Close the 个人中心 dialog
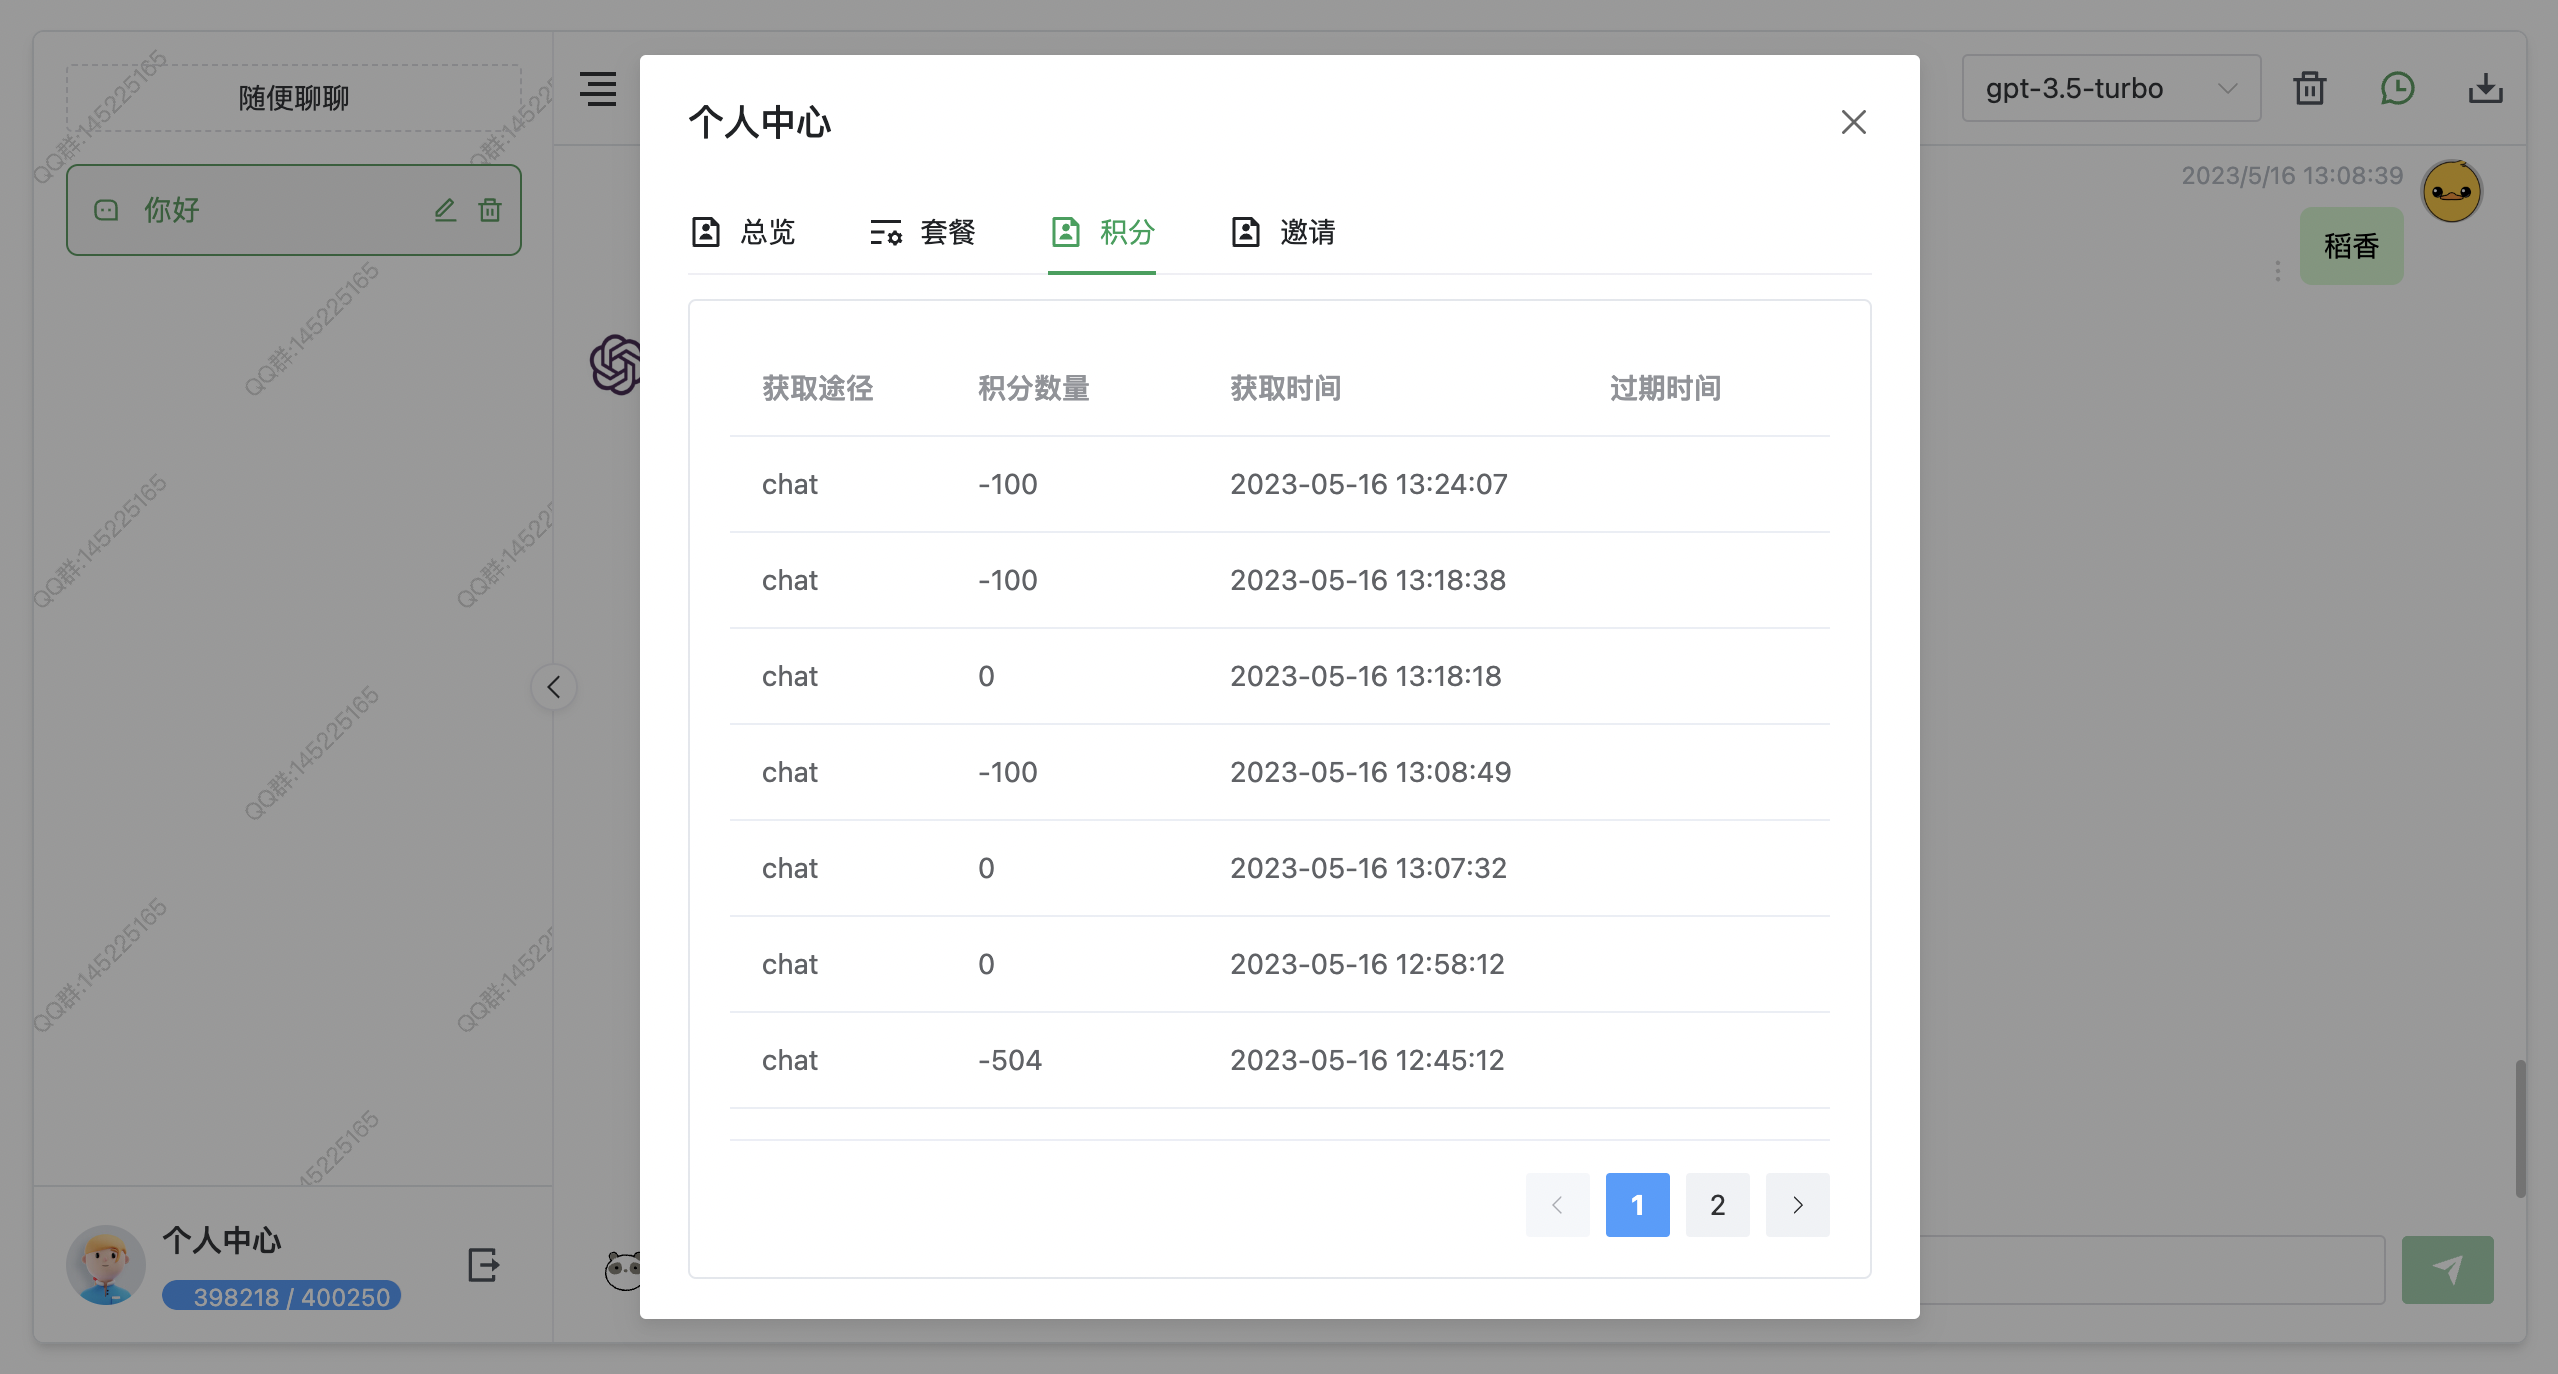This screenshot has width=2558, height=1374. click(x=1853, y=122)
